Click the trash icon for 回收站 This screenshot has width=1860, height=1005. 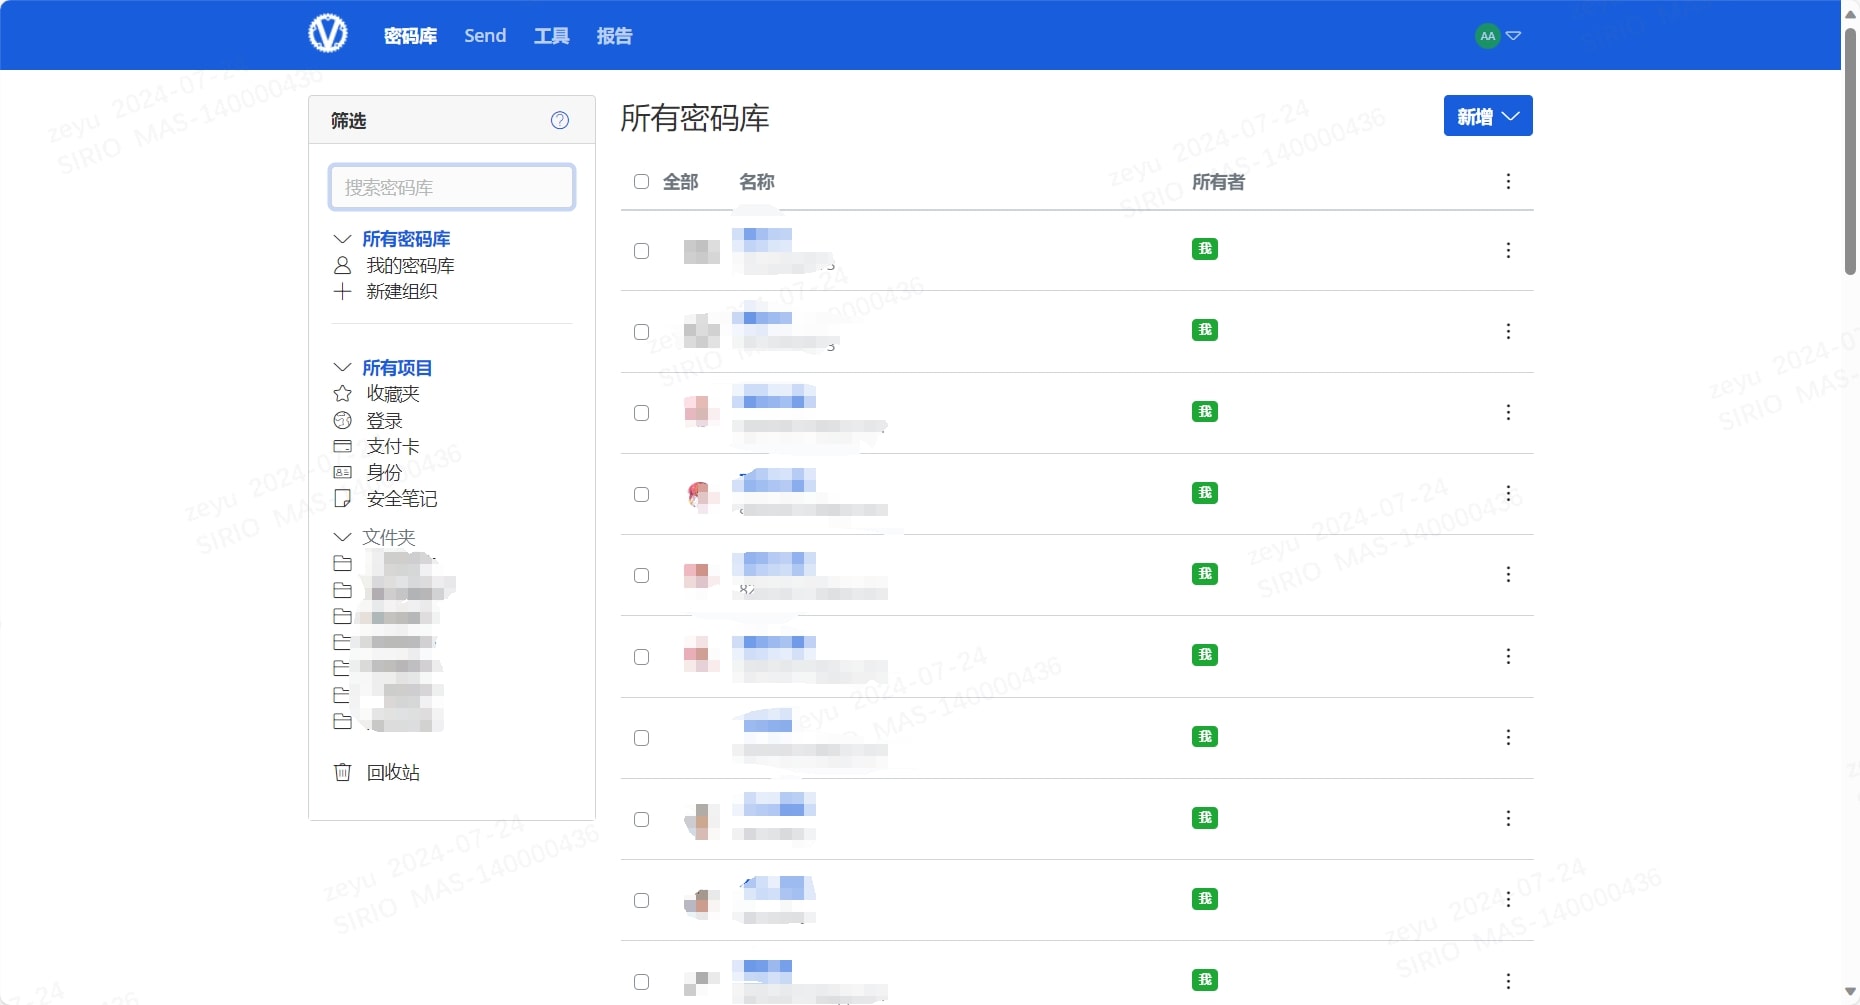click(342, 772)
